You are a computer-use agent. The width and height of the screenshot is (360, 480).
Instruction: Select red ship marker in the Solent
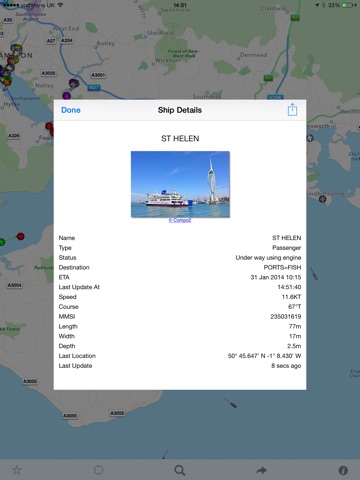click(x=21, y=236)
